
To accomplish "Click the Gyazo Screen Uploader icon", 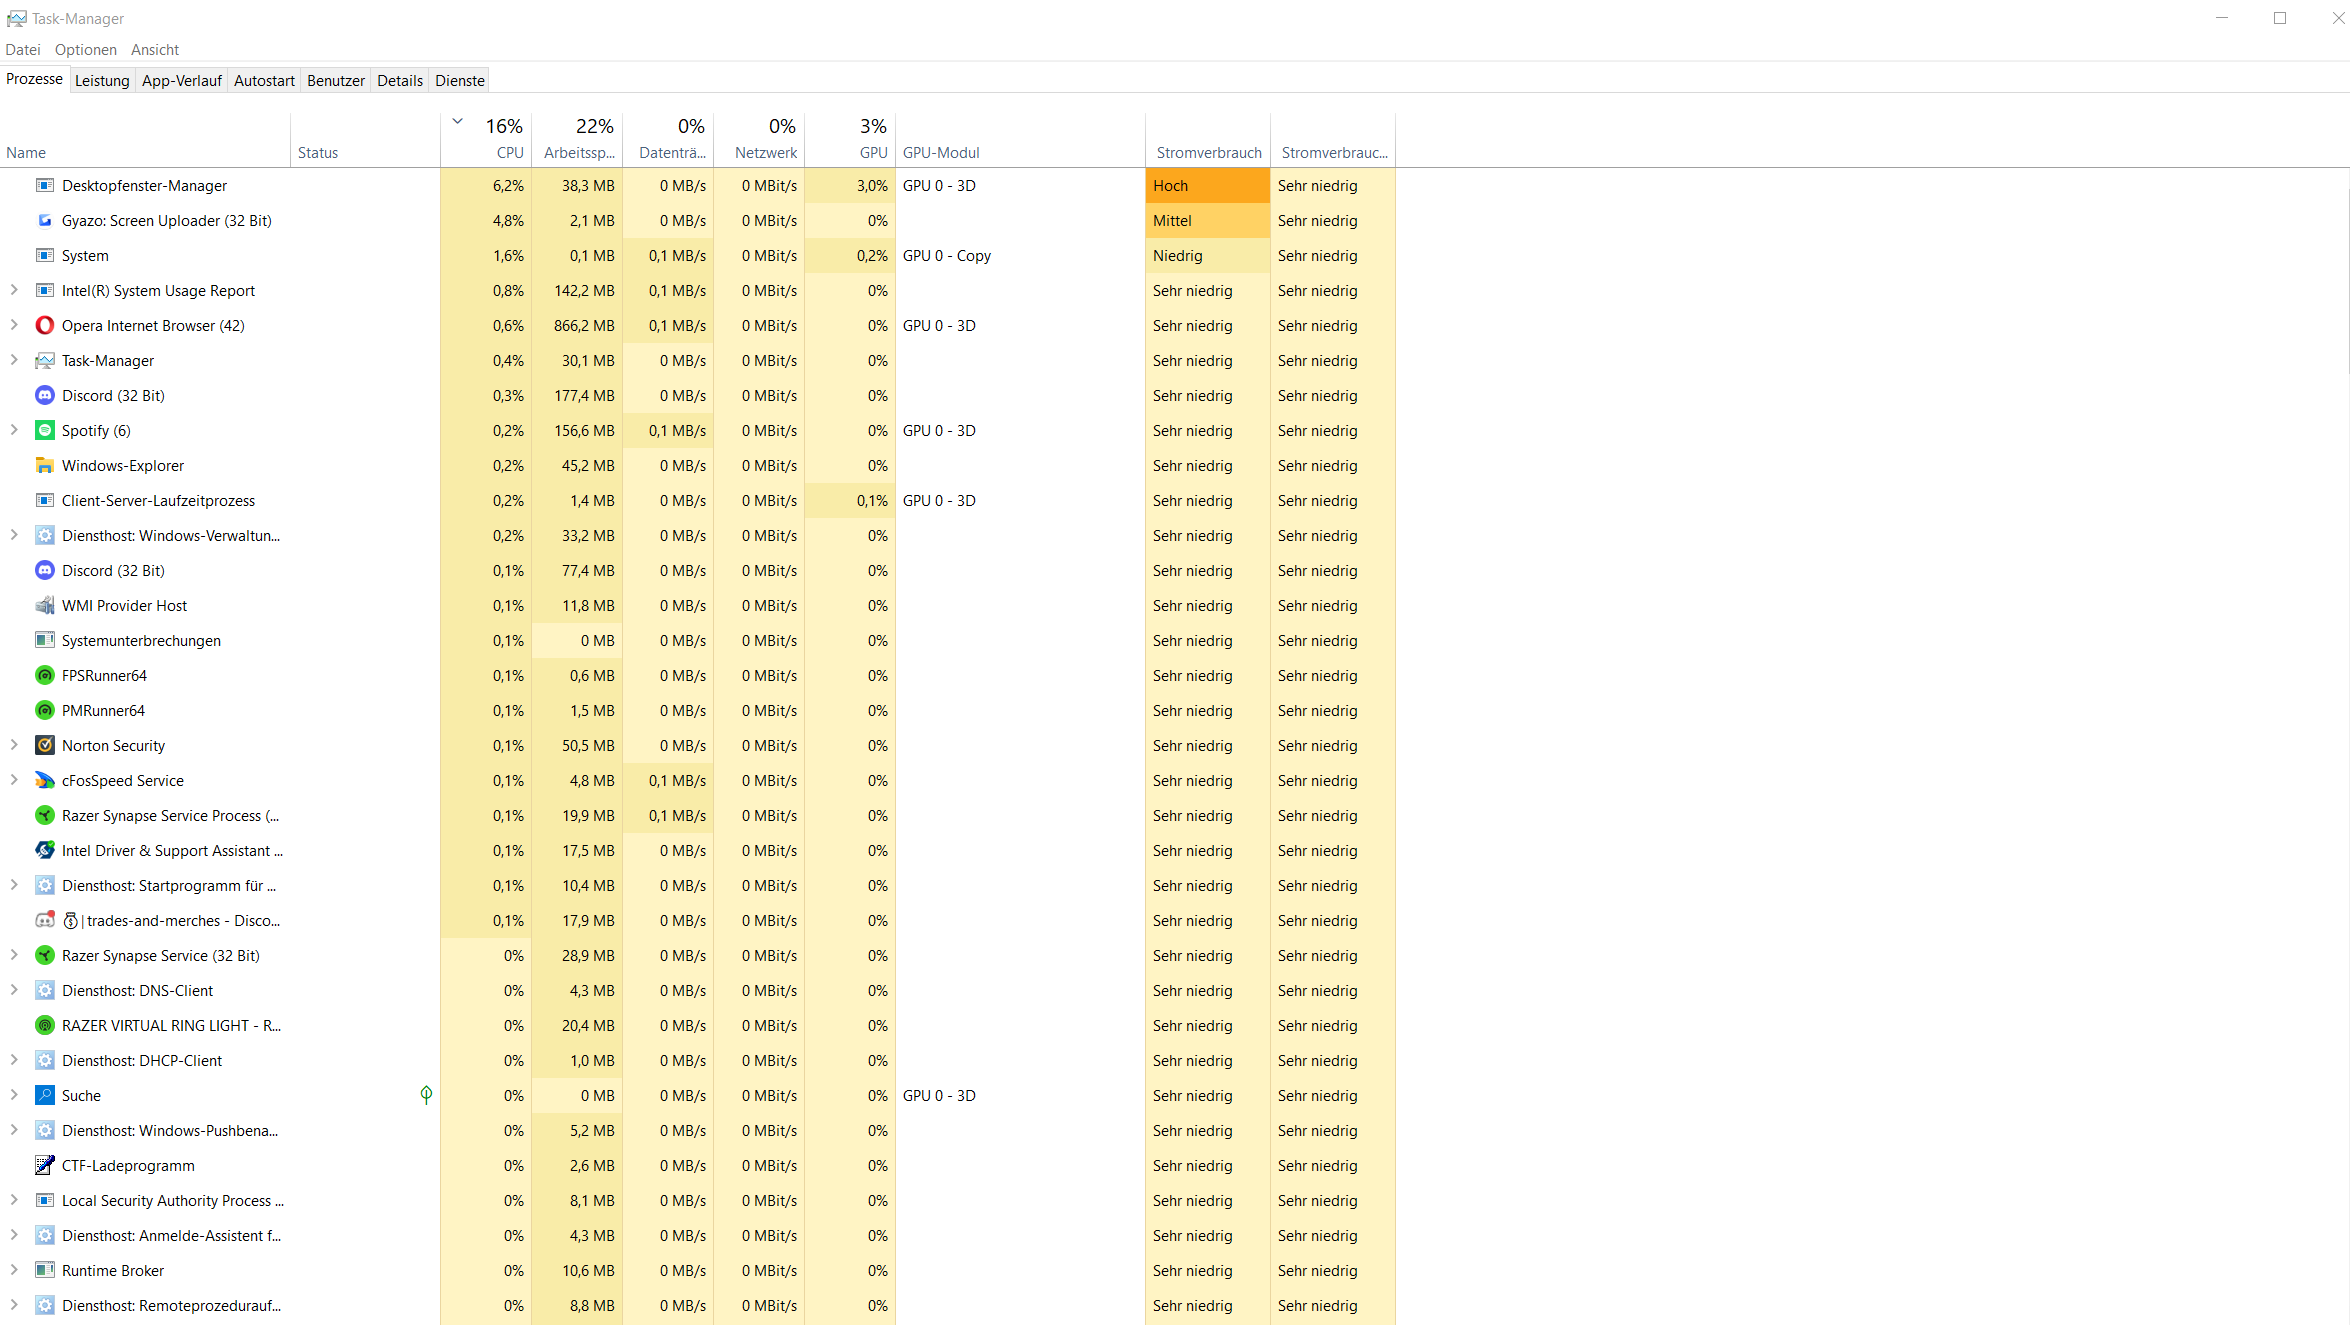I will [45, 221].
